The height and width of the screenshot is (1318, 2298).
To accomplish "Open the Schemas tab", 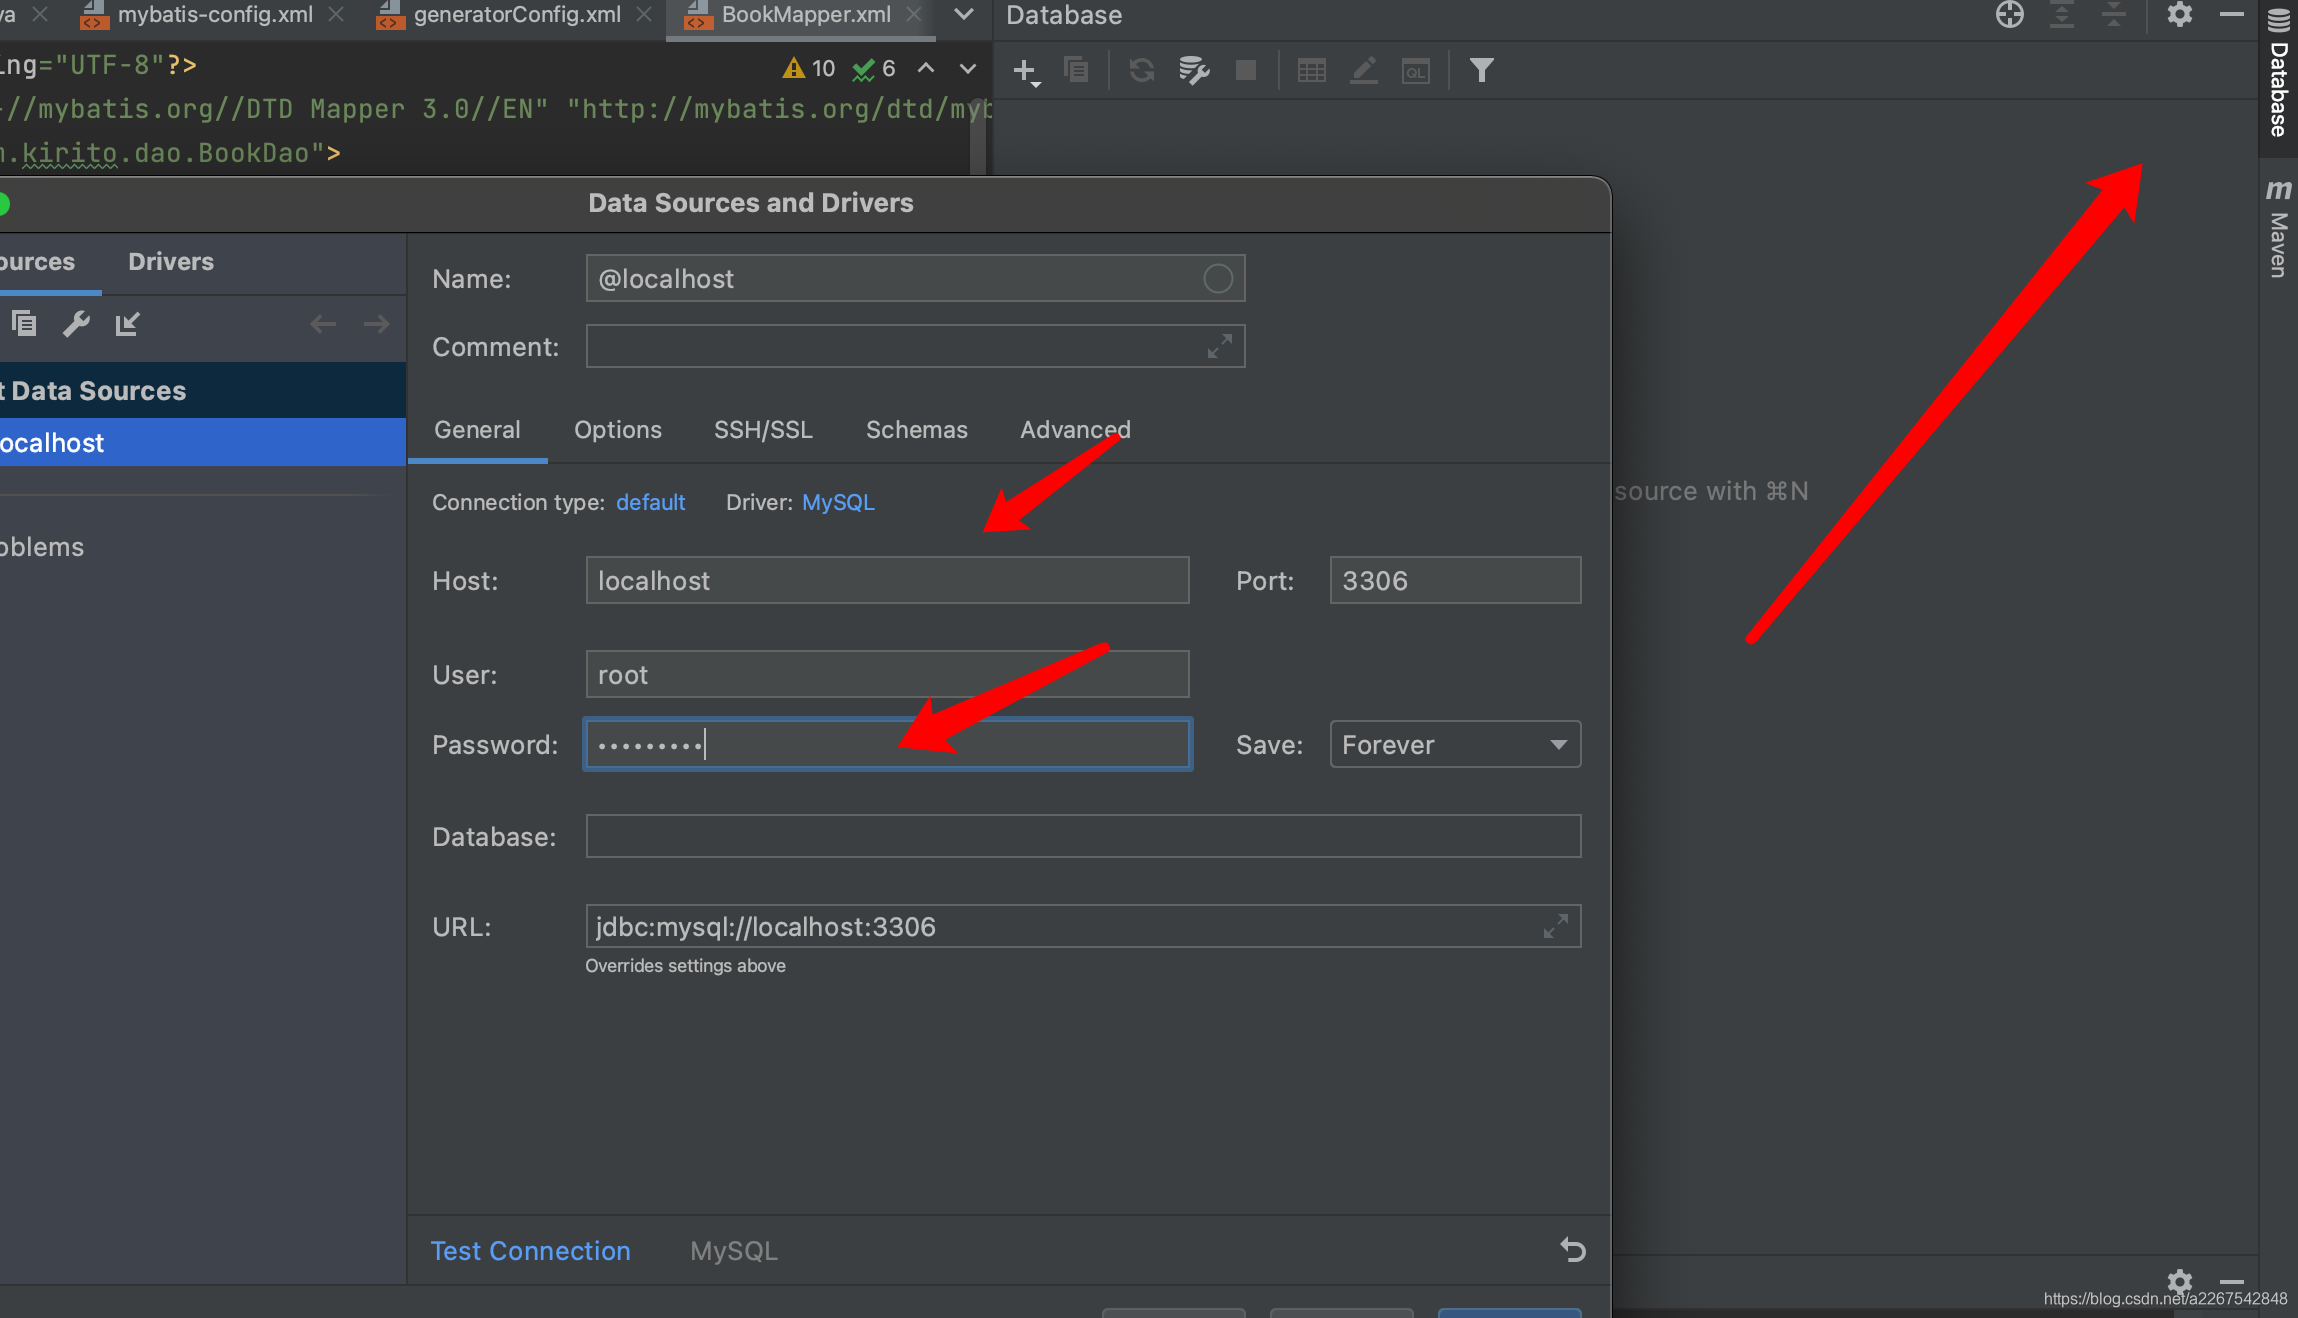I will pos(916,430).
